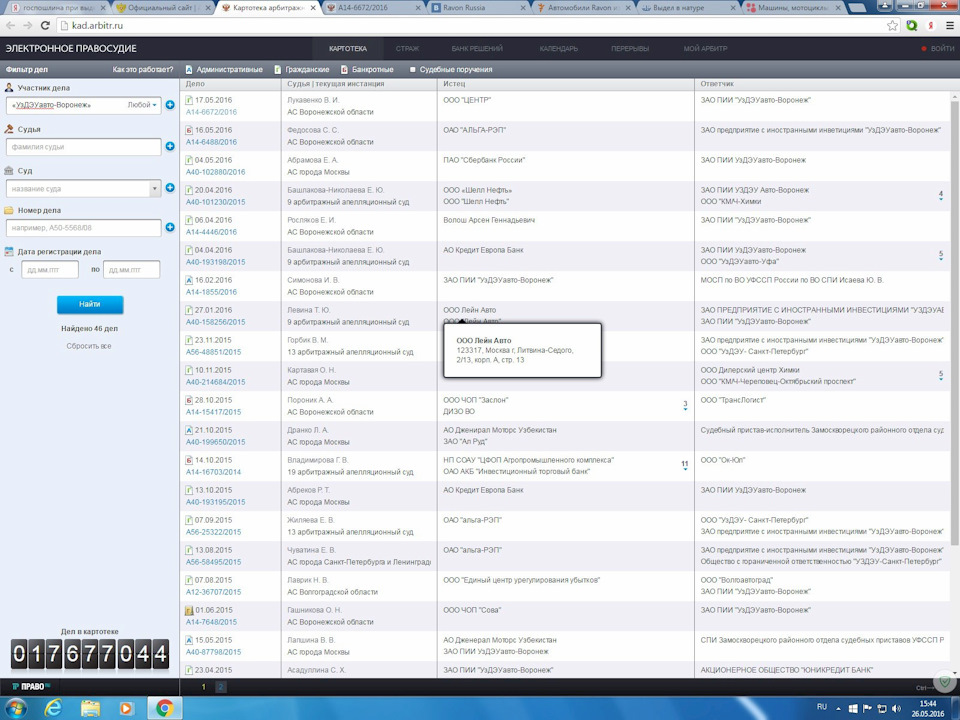Image resolution: width=960 pixels, height=720 pixels.
Task: Open the Chrome menu (three lines)
Action: (950, 26)
